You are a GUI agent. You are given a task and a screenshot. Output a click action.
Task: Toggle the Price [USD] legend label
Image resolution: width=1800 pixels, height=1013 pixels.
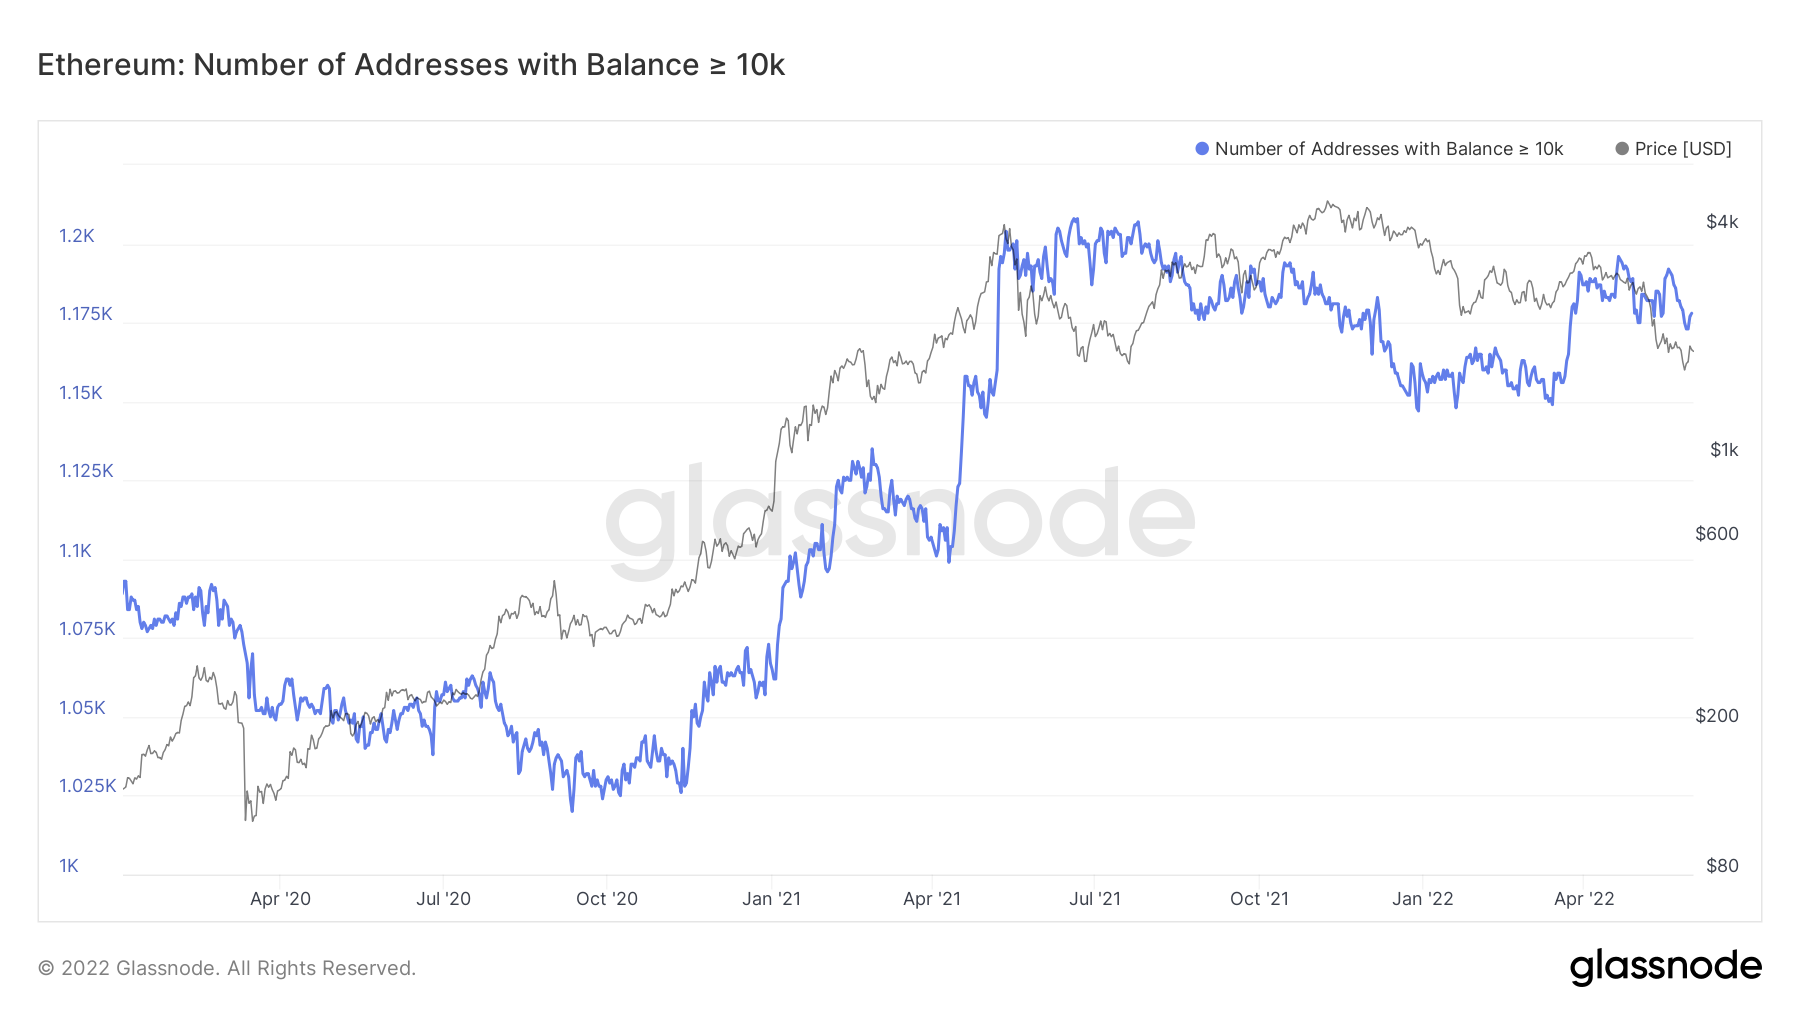tap(1683, 149)
